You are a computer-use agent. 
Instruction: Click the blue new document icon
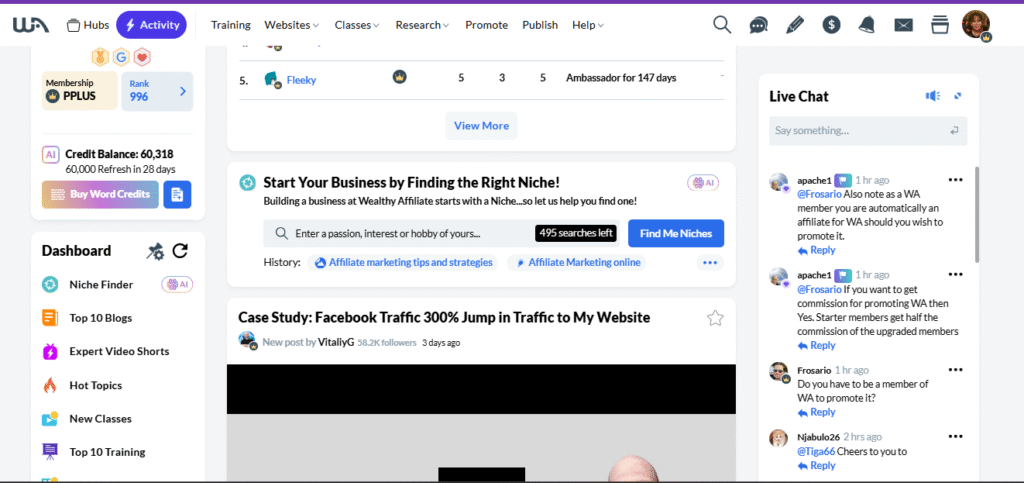coord(177,194)
